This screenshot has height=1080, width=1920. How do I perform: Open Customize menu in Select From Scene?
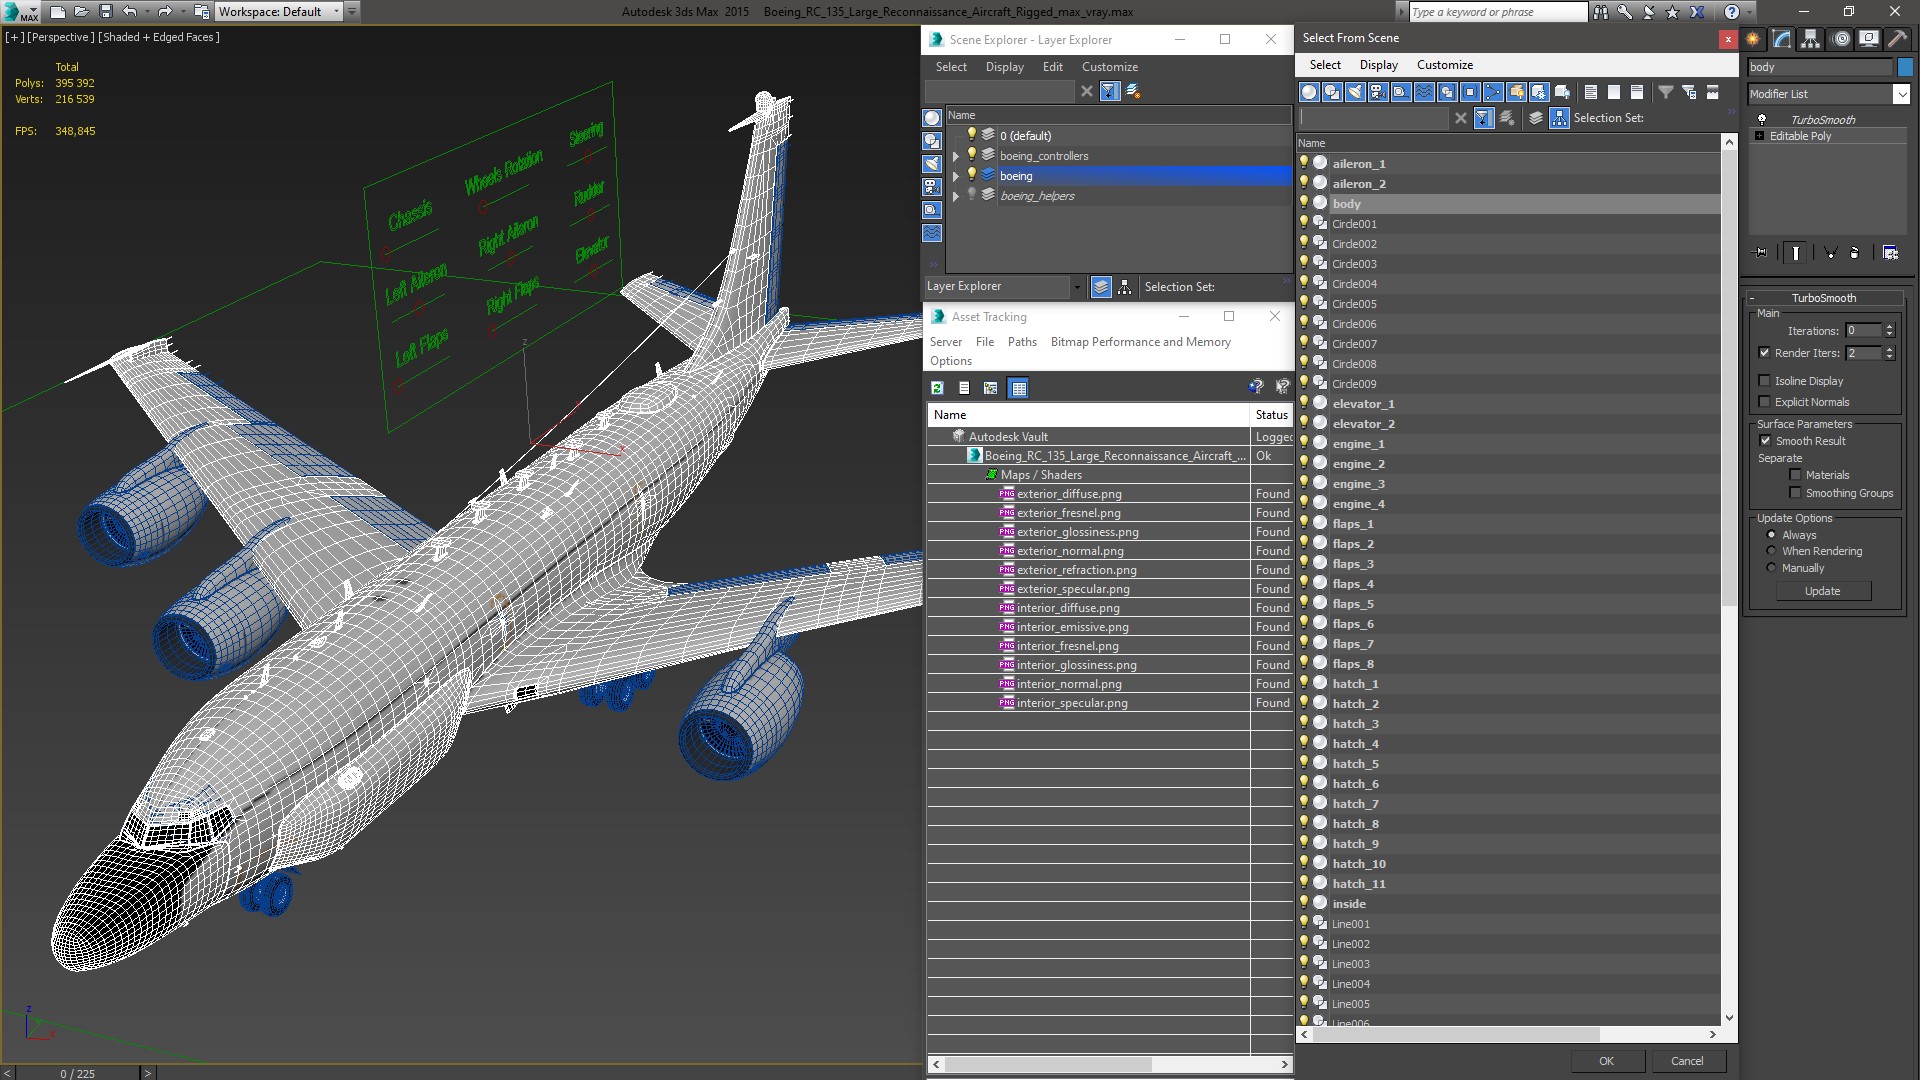(1445, 65)
